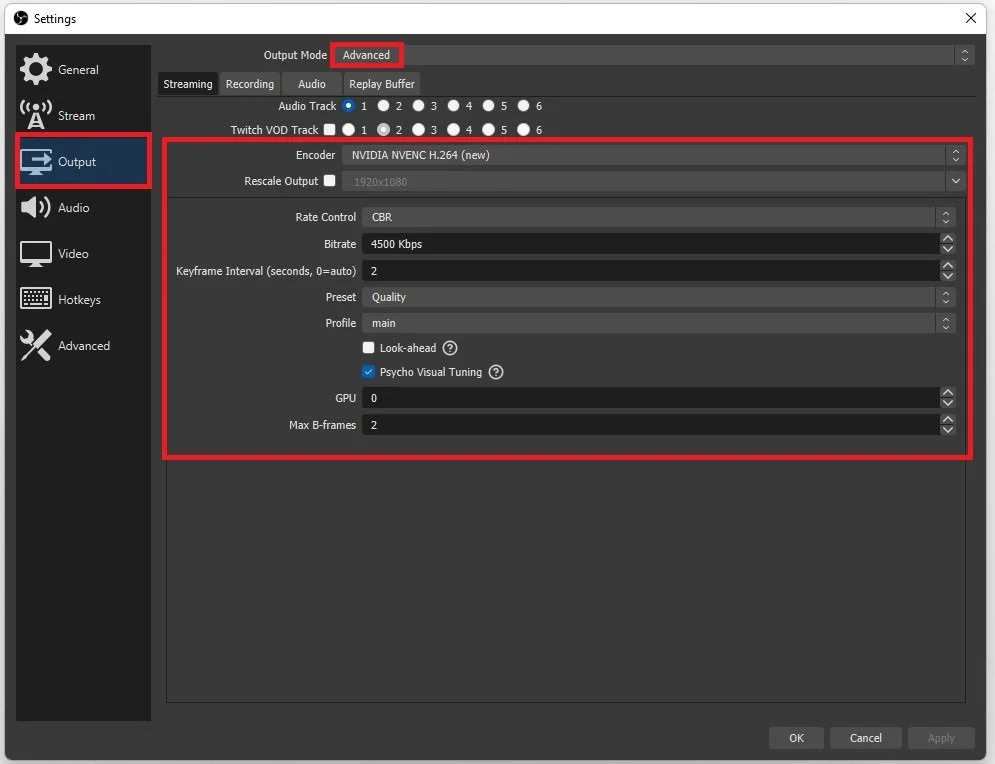This screenshot has width=995, height=764.
Task: Show Psycho Visual Tuning help icon
Action: tap(496, 372)
